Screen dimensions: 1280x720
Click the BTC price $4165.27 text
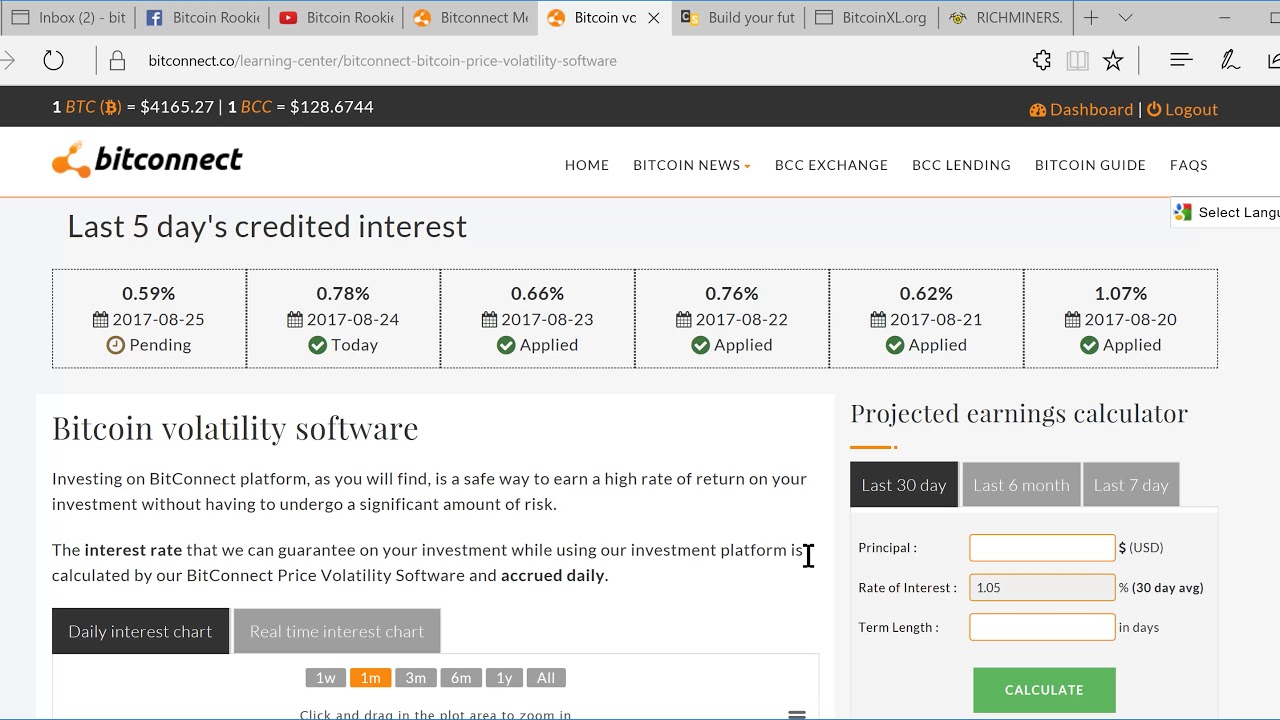point(177,107)
